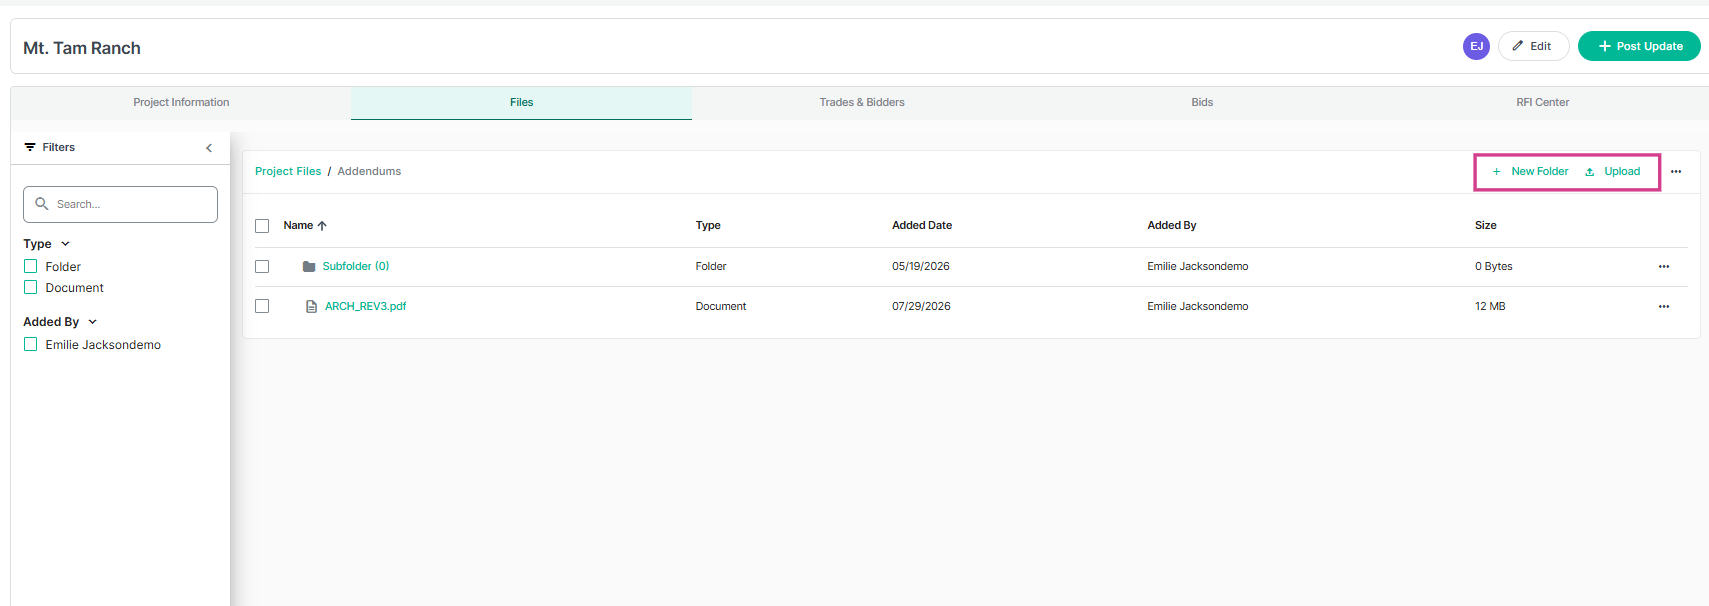Image resolution: width=1709 pixels, height=606 pixels.
Task: Click the 0 Bytes size cell
Action: [x=1494, y=266]
